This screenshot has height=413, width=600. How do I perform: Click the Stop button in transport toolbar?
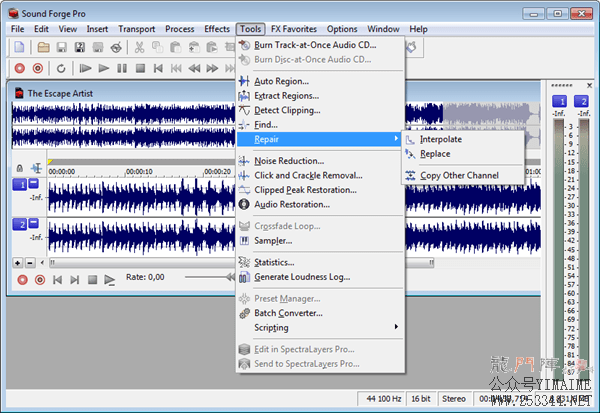pyautogui.click(x=140, y=69)
